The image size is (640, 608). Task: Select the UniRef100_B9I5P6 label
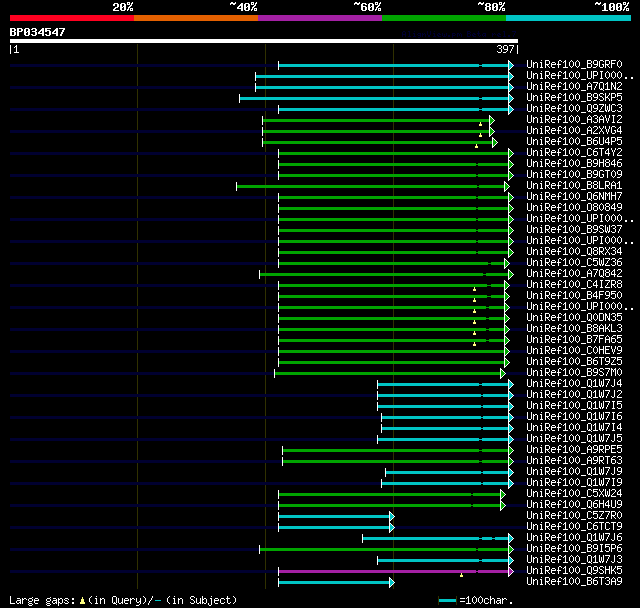(574, 549)
